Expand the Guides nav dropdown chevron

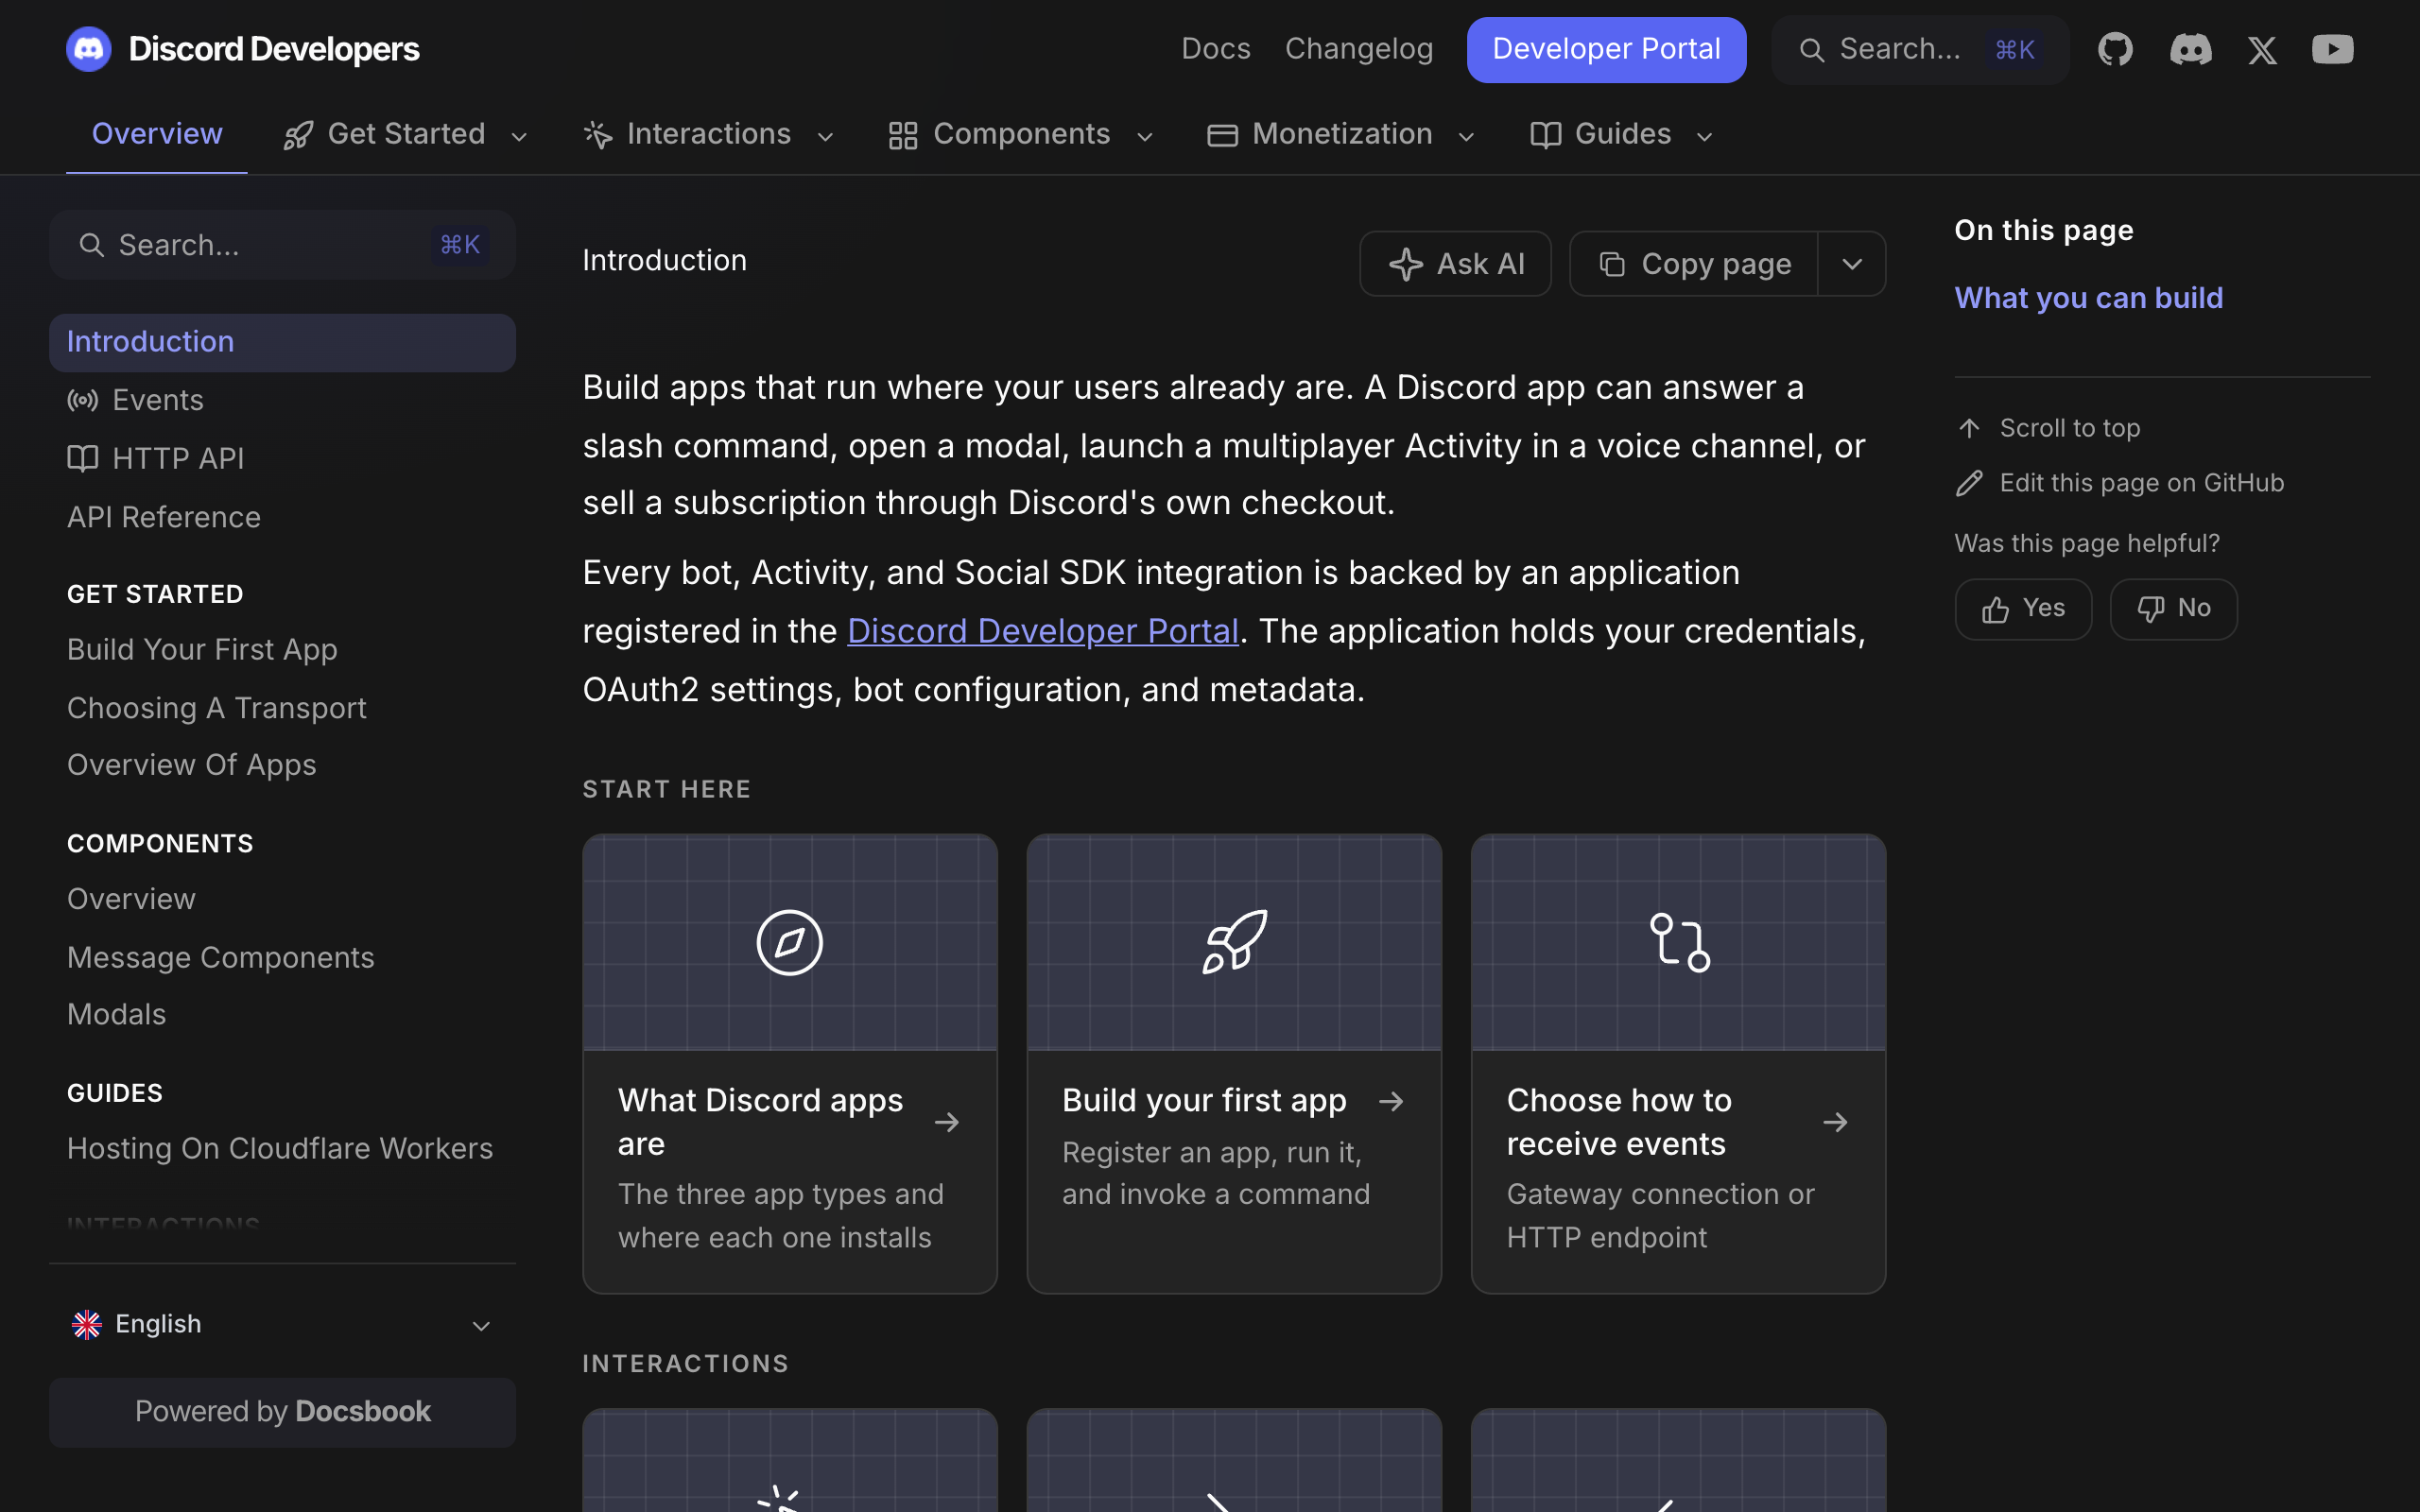point(1705,137)
